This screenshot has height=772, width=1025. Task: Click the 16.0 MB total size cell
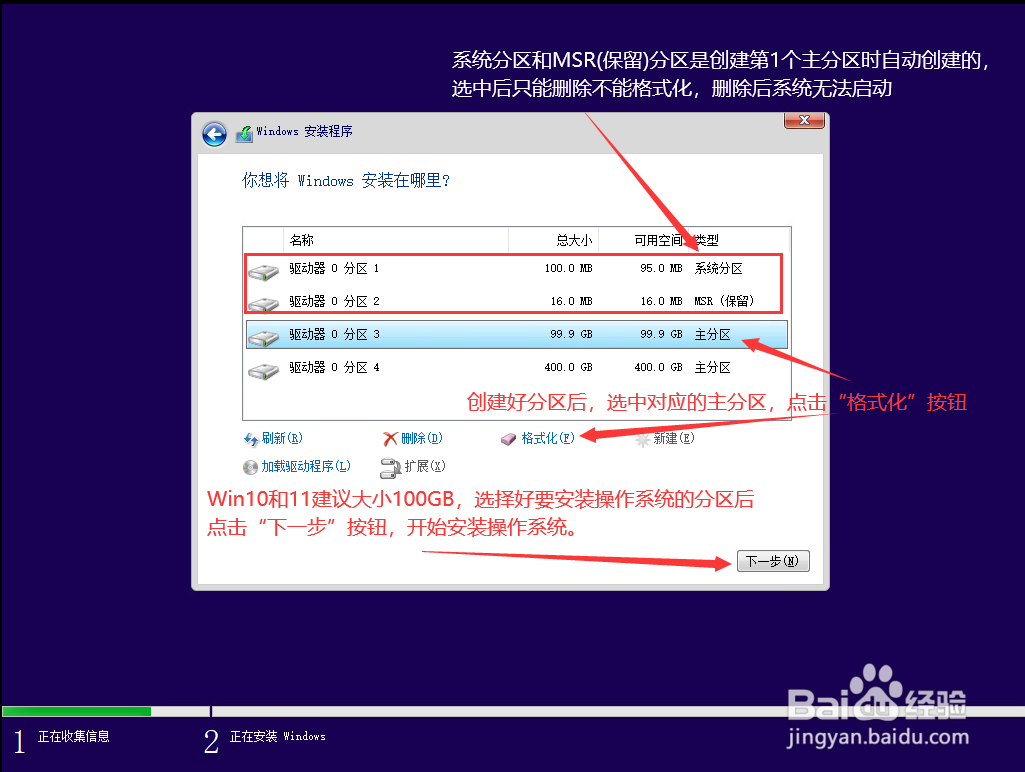[x=571, y=301]
